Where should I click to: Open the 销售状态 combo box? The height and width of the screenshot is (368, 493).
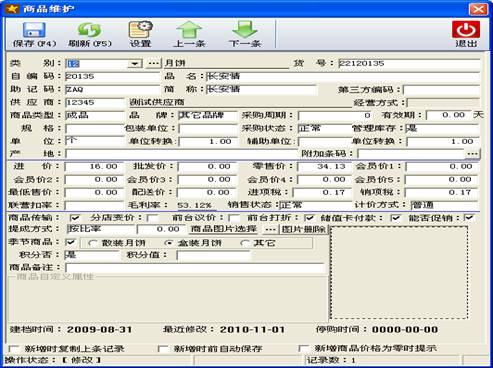tap(315, 205)
